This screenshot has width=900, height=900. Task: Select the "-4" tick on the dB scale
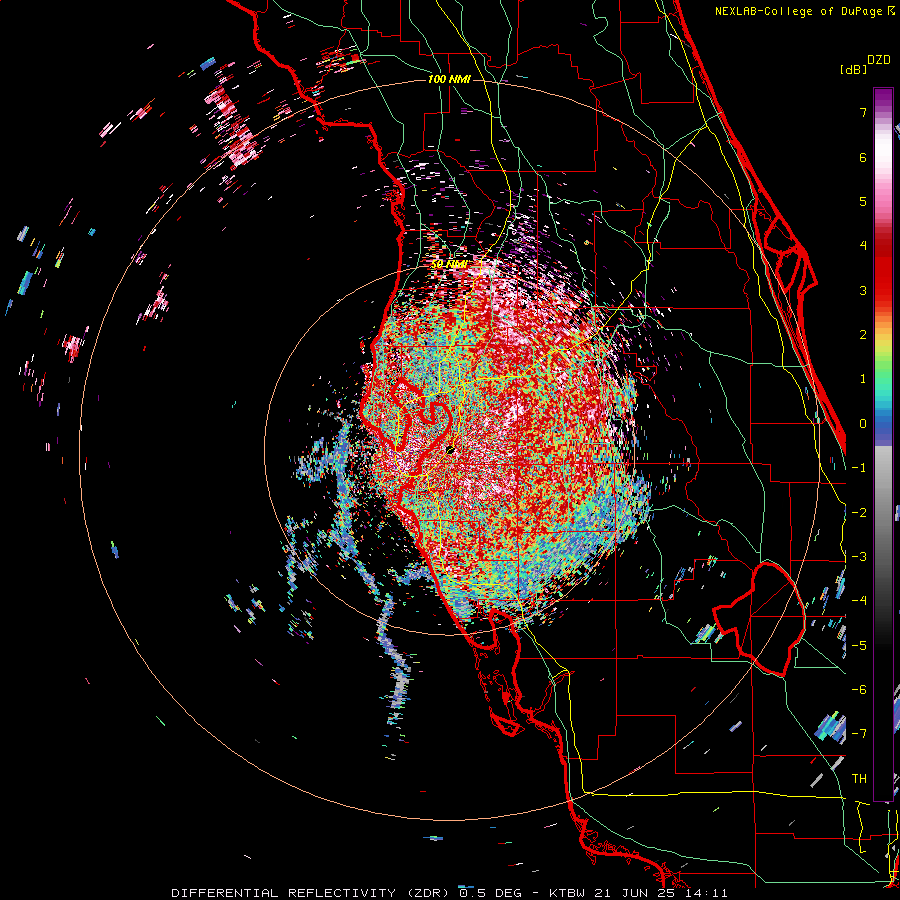click(859, 601)
